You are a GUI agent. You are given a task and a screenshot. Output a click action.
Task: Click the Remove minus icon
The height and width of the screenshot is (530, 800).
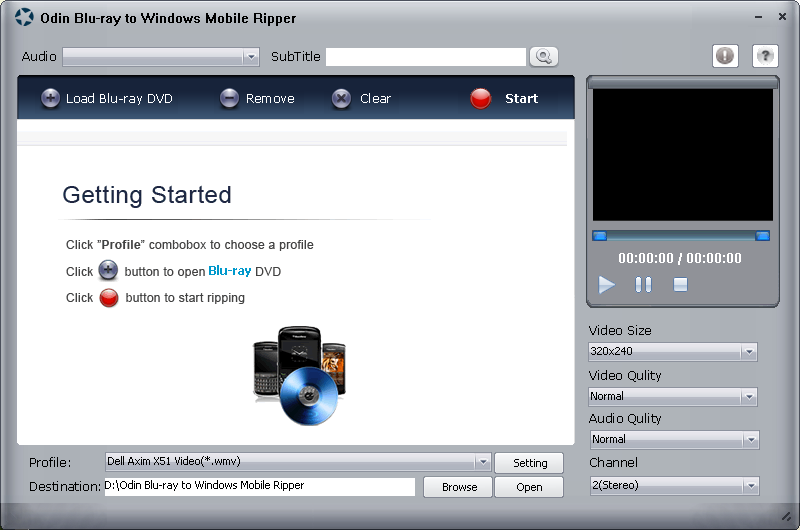(x=229, y=98)
